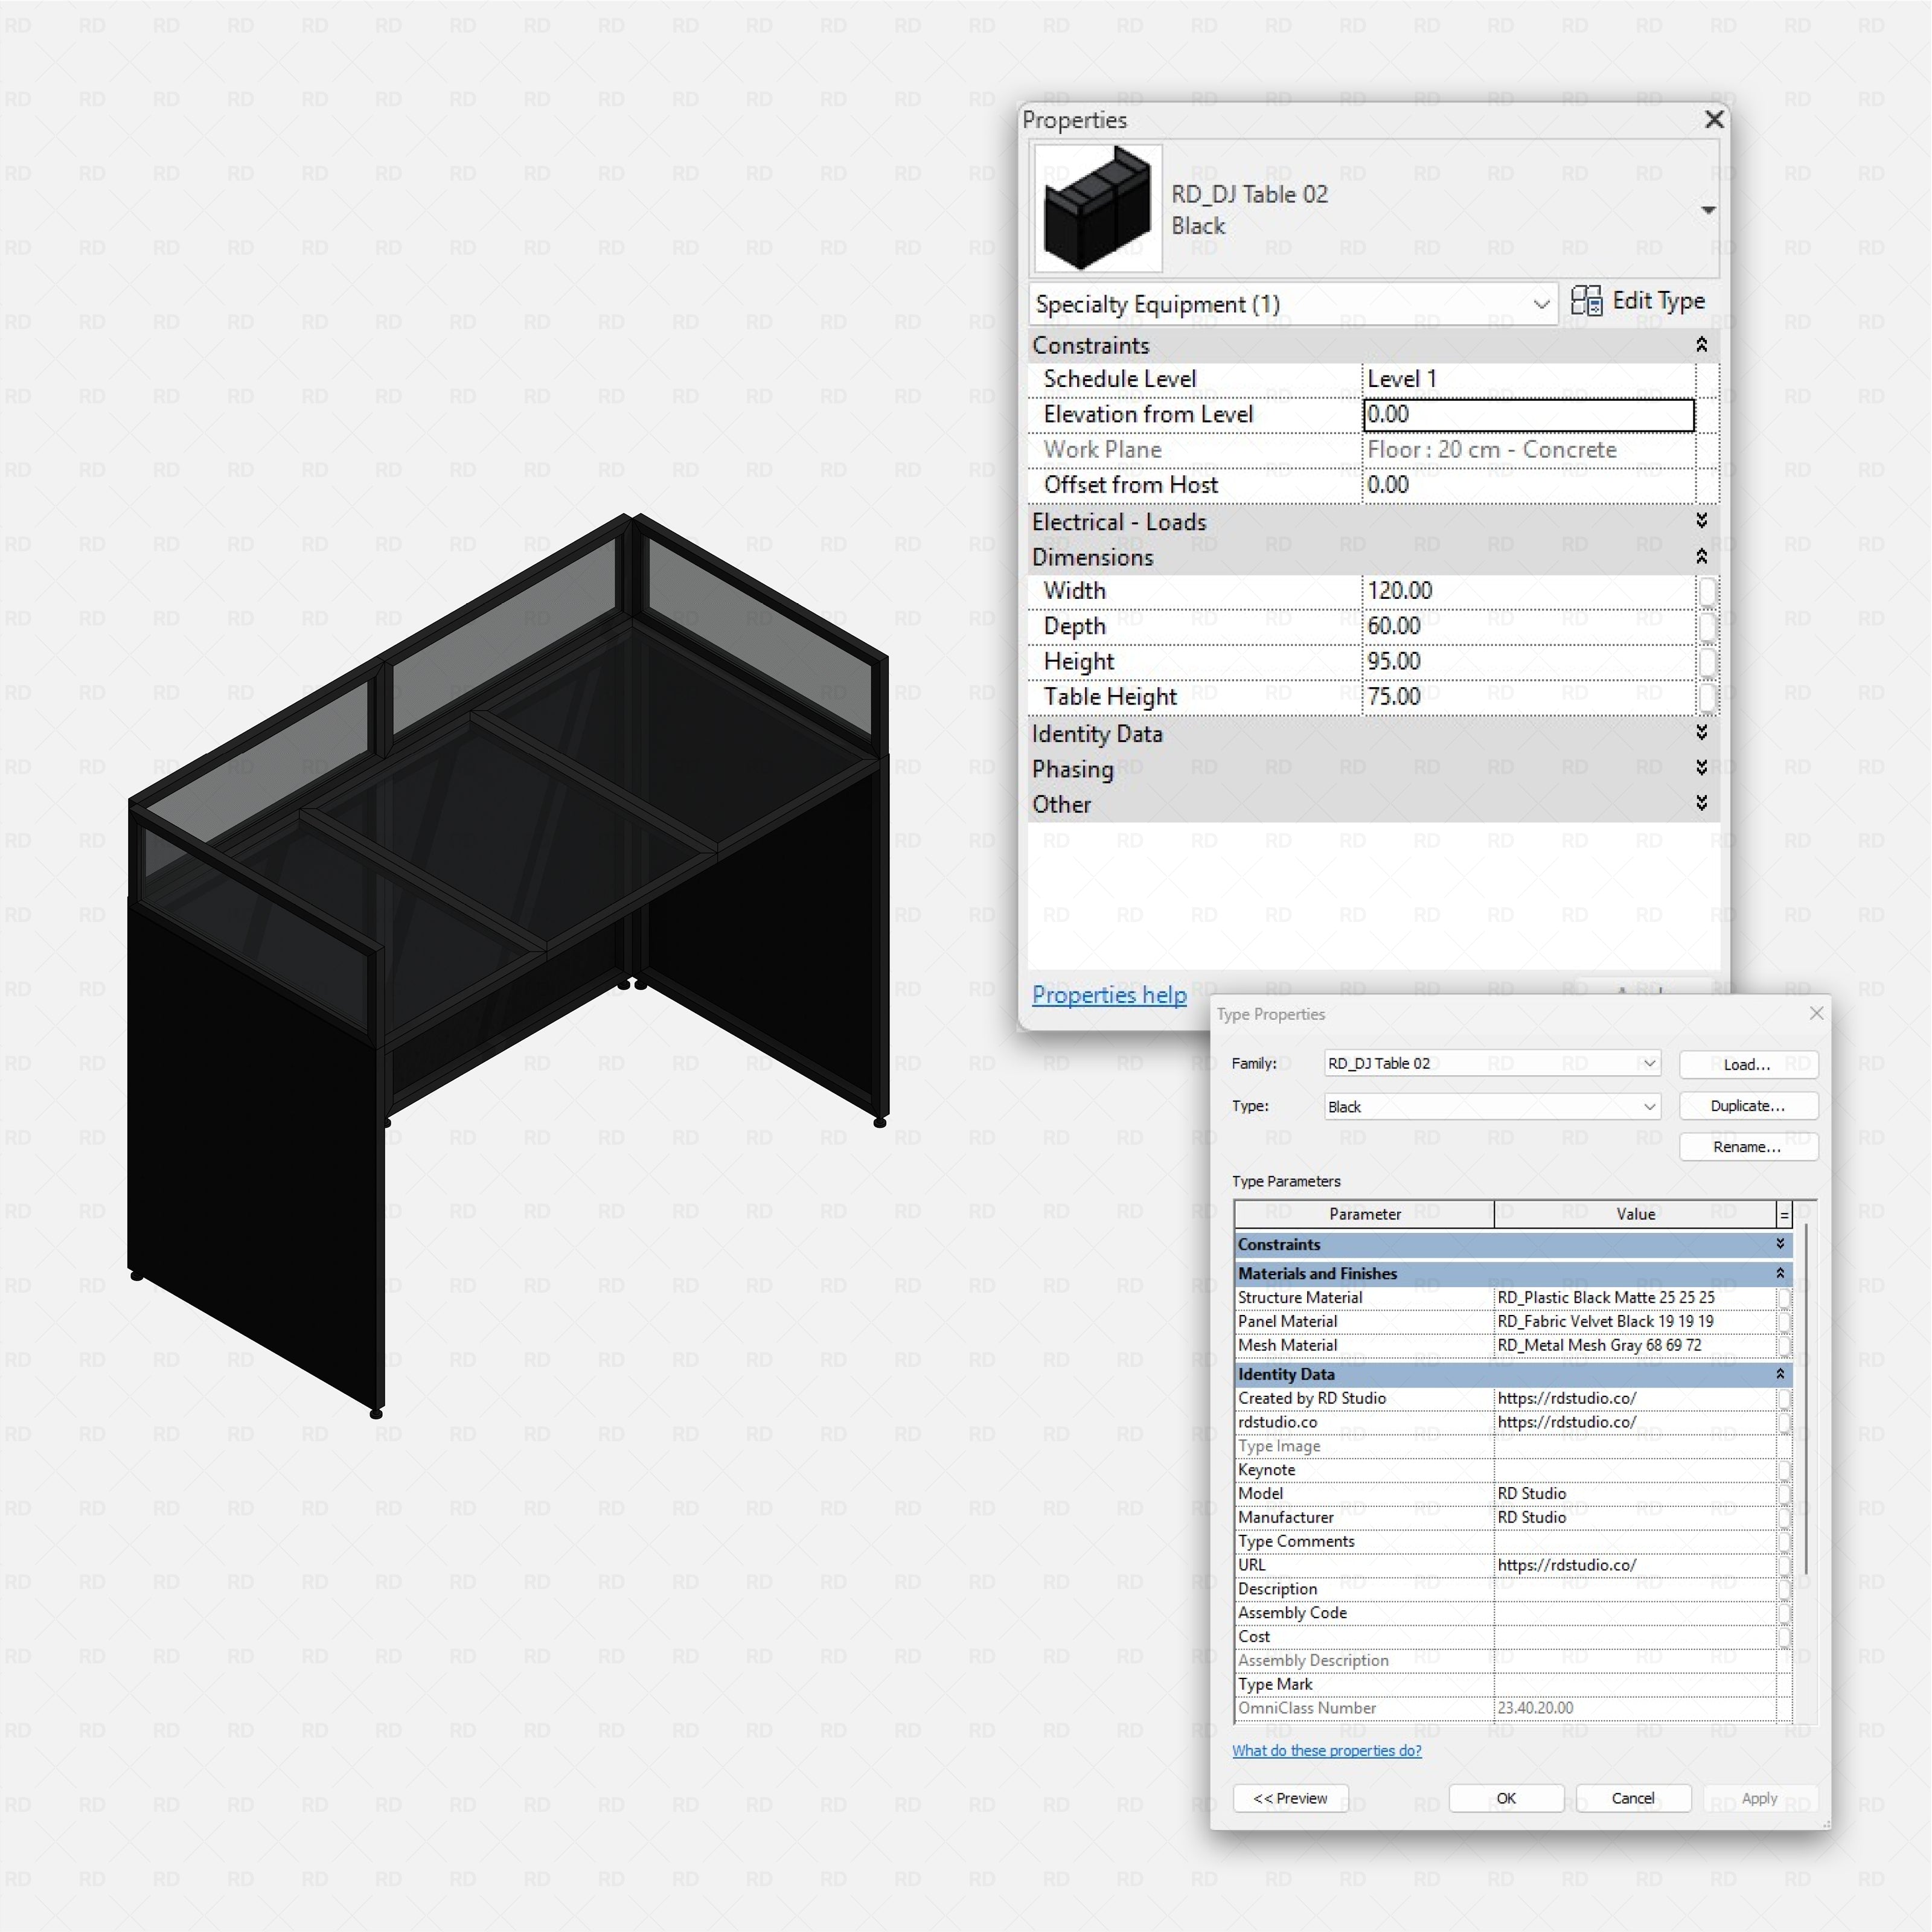Click the Keyword row labeled Keynote
This screenshot has height=1932, width=1932.
click(x=1513, y=1470)
